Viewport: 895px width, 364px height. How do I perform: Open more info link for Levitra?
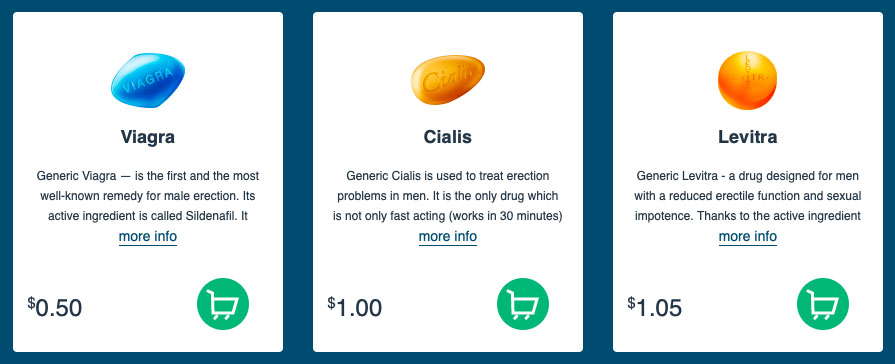(x=748, y=236)
